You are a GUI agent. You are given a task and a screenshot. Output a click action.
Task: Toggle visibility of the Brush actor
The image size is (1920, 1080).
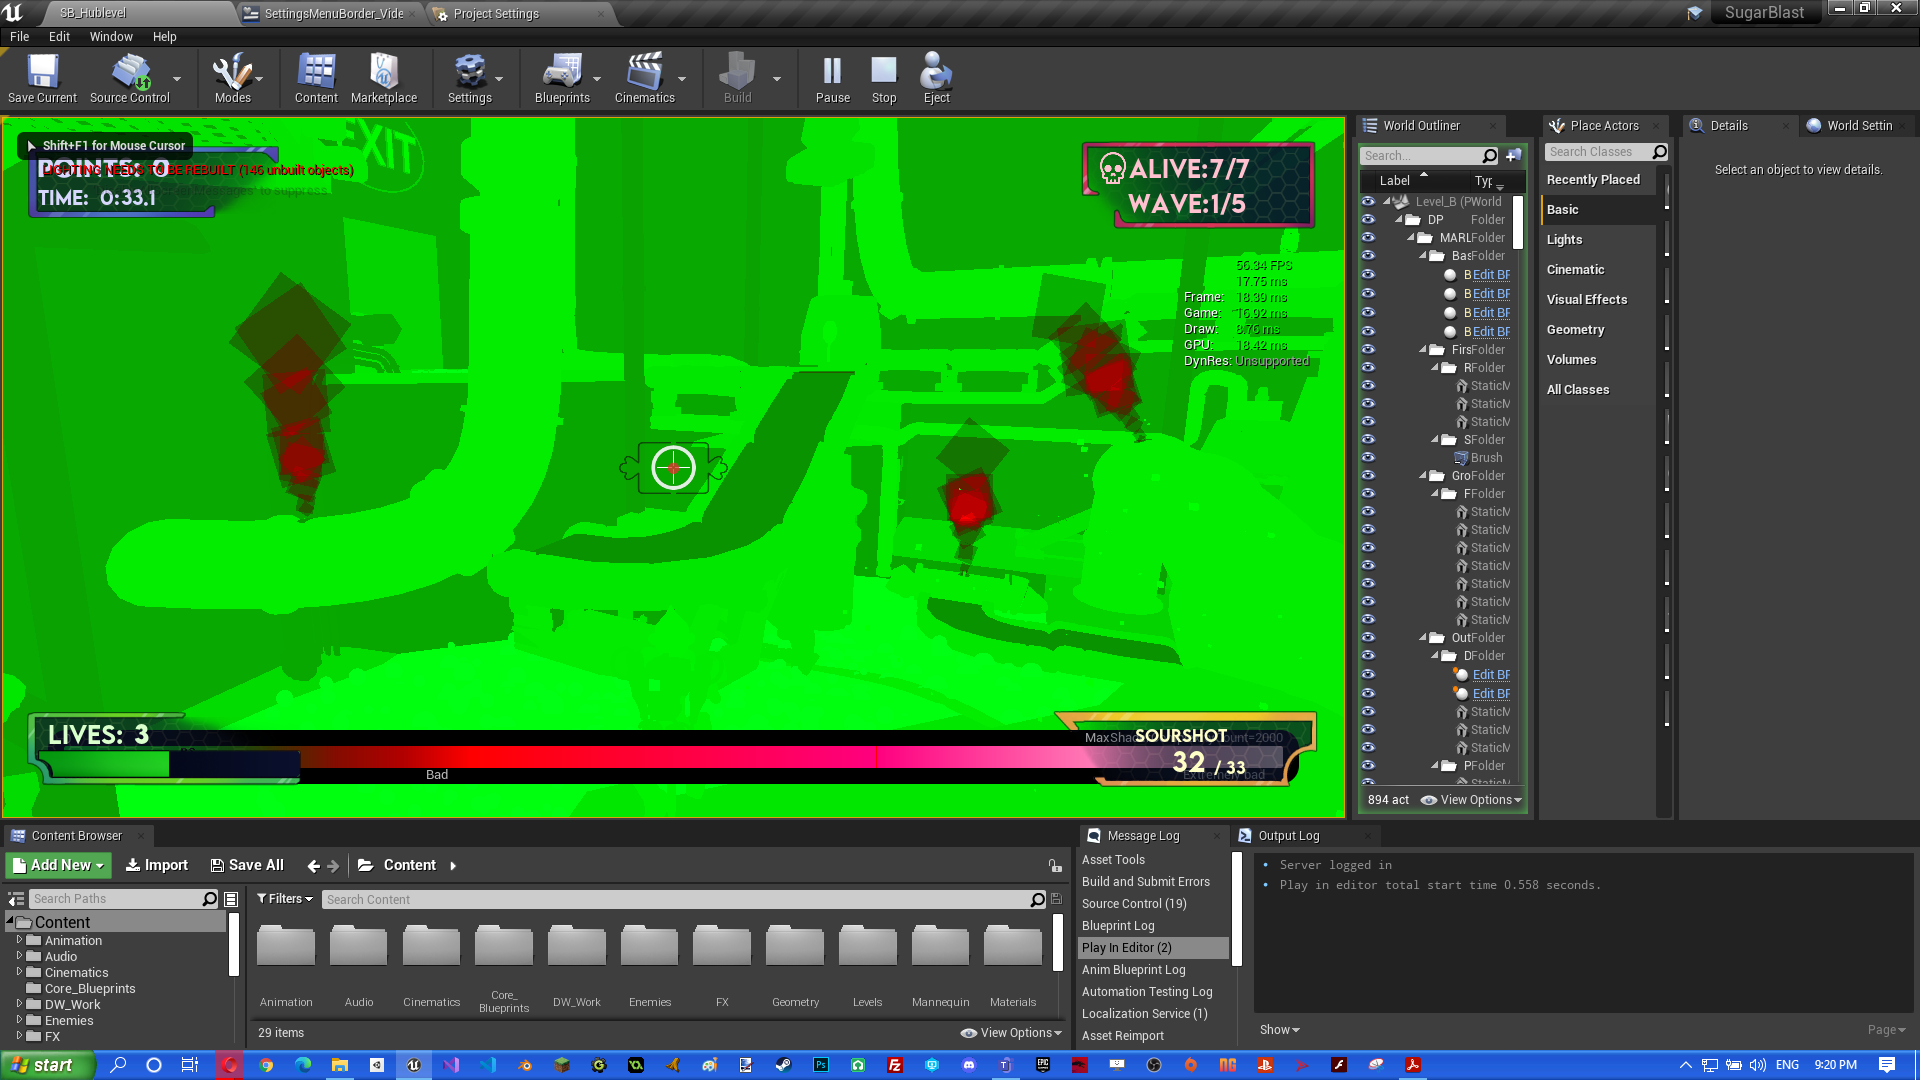click(1368, 457)
